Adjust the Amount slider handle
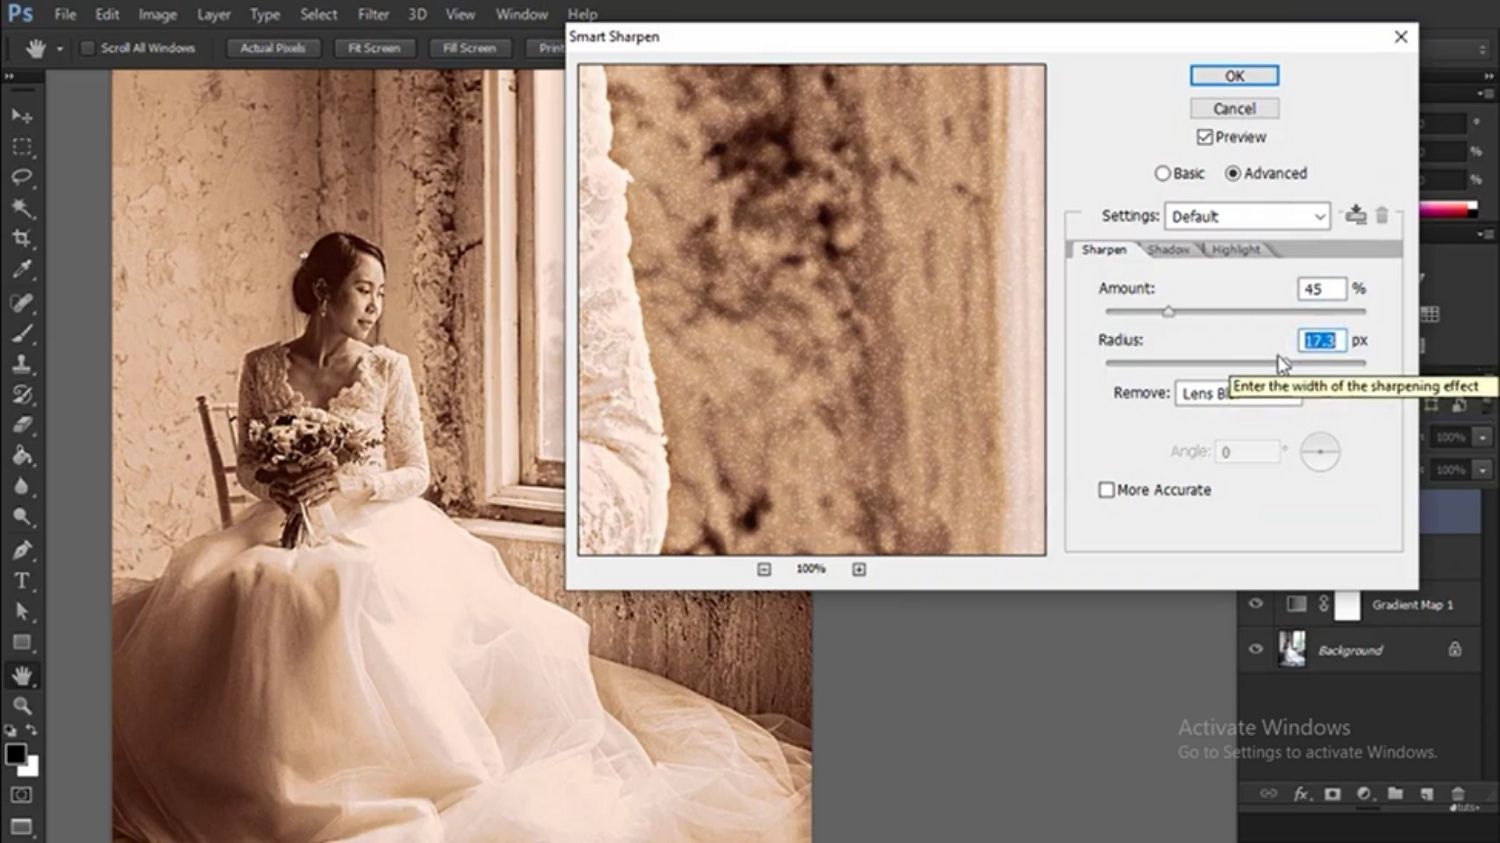The height and width of the screenshot is (843, 1500). coord(1168,312)
